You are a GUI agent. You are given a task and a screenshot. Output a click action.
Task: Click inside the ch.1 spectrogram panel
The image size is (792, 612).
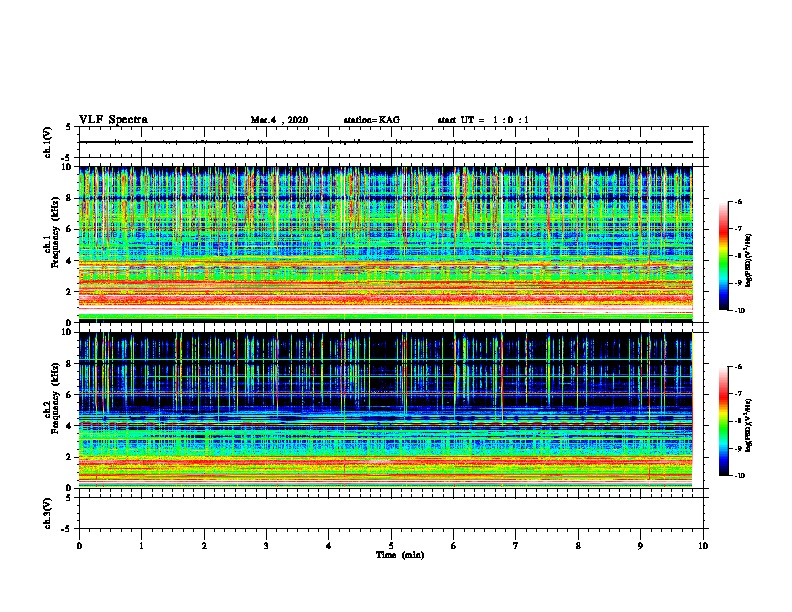(386, 244)
